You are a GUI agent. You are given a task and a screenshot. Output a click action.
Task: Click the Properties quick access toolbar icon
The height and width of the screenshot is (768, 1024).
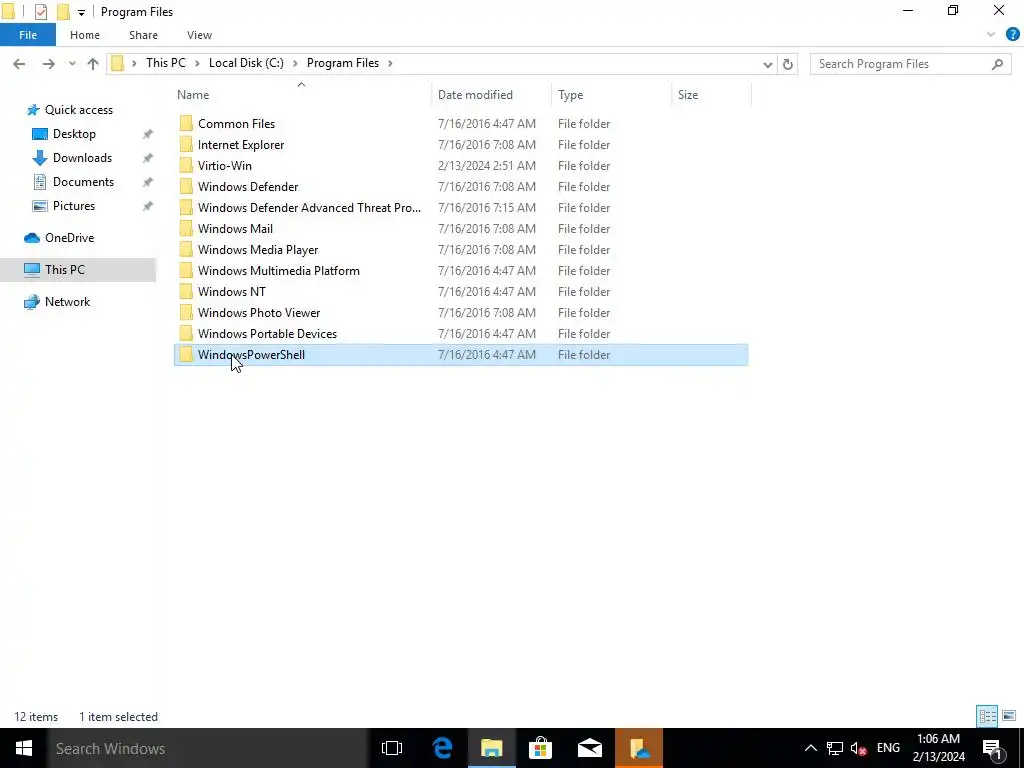[40, 12]
